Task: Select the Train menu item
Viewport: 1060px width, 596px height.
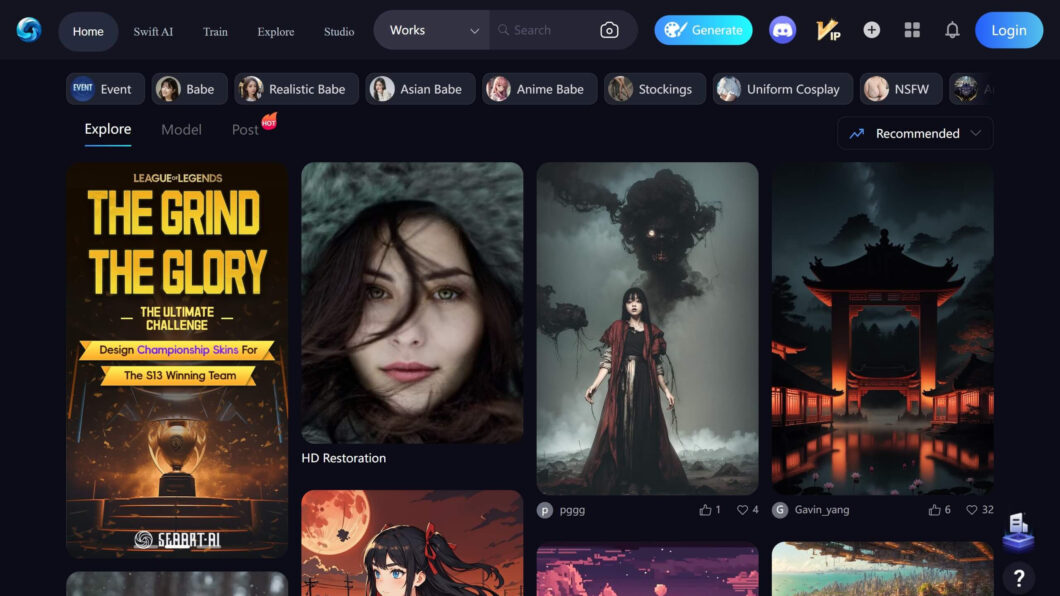Action: (215, 31)
